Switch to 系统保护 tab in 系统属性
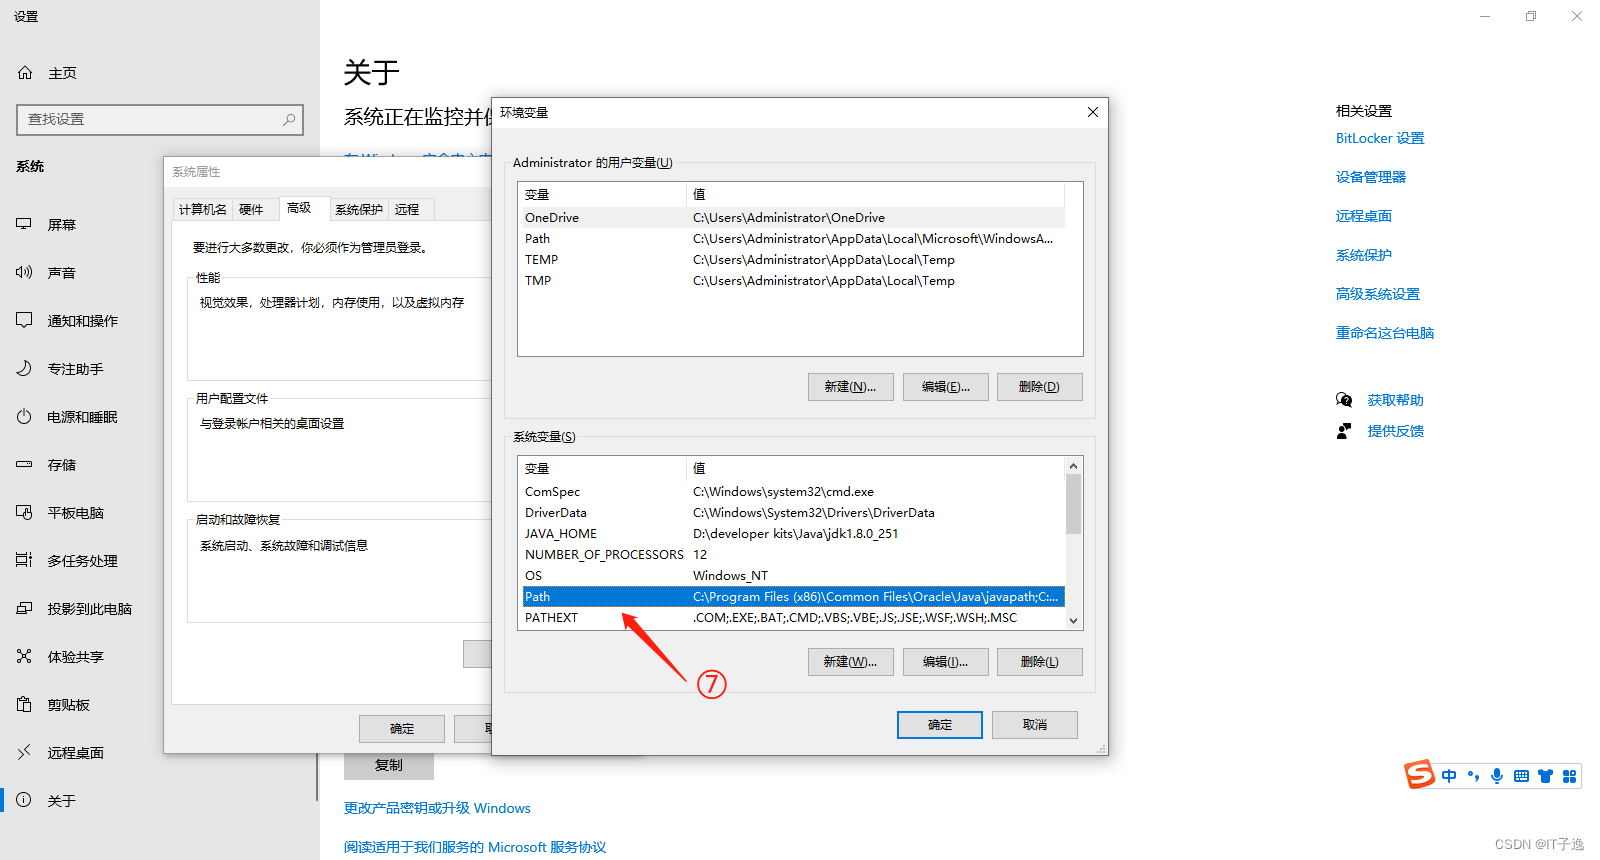 tap(359, 209)
